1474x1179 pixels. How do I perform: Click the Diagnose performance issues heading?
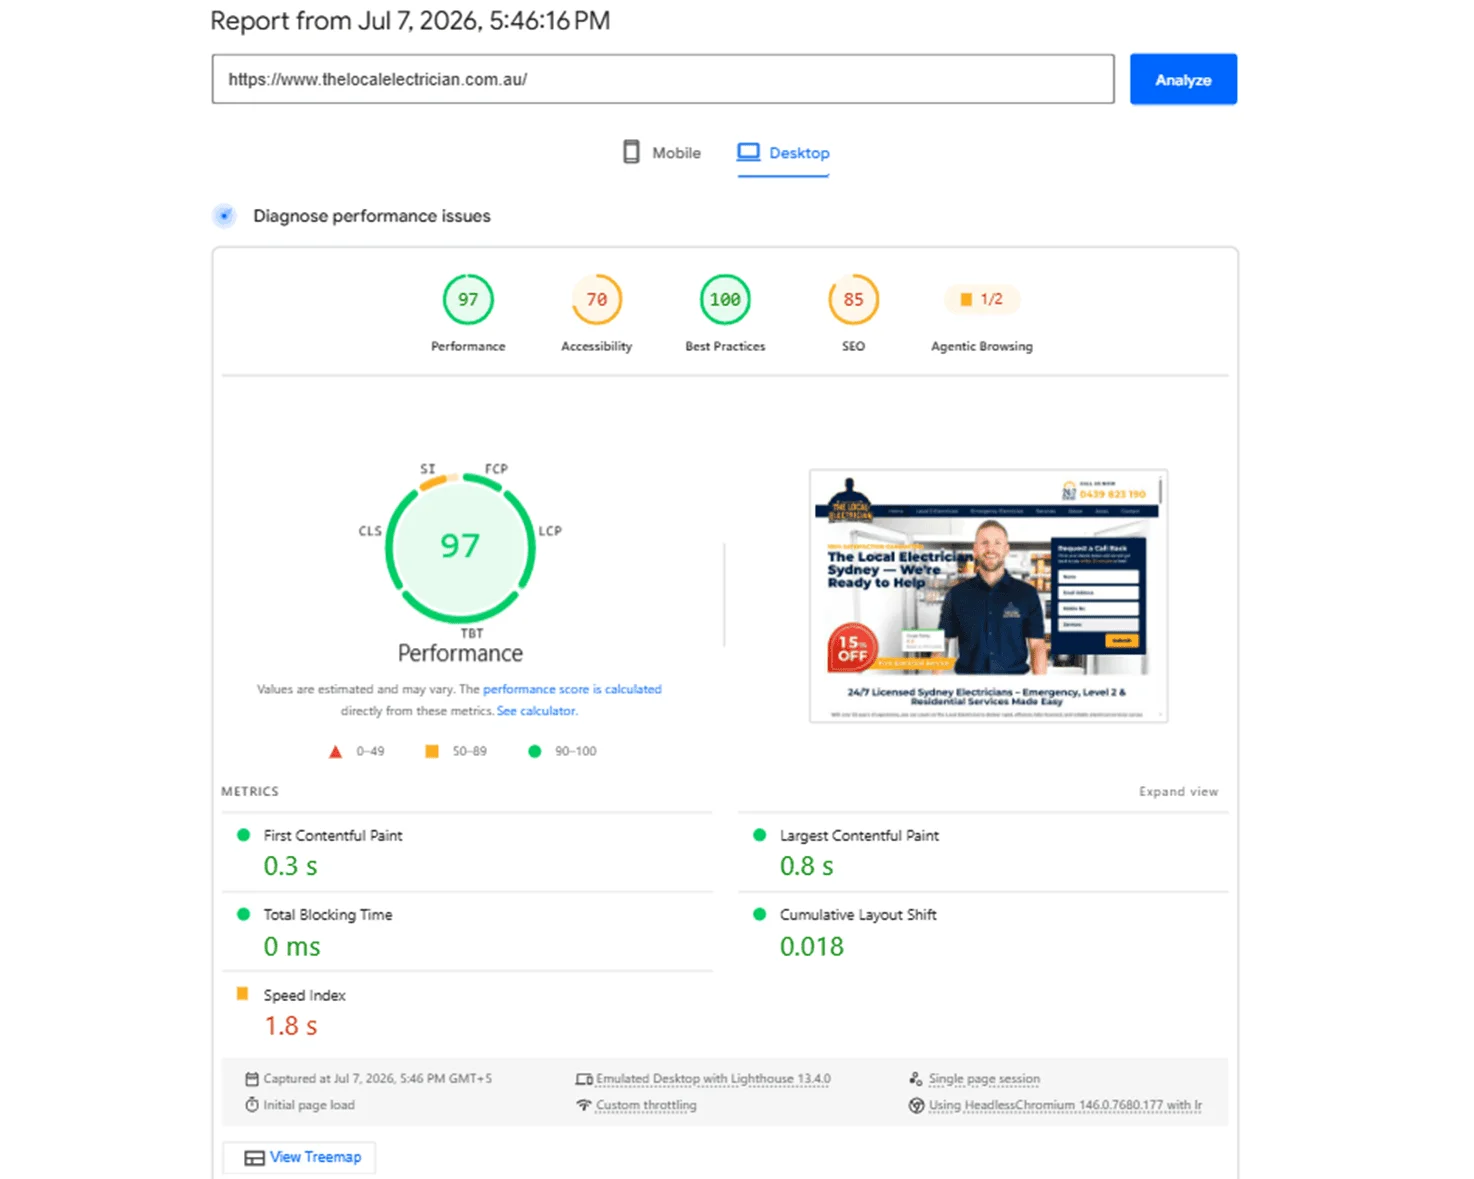coord(372,216)
